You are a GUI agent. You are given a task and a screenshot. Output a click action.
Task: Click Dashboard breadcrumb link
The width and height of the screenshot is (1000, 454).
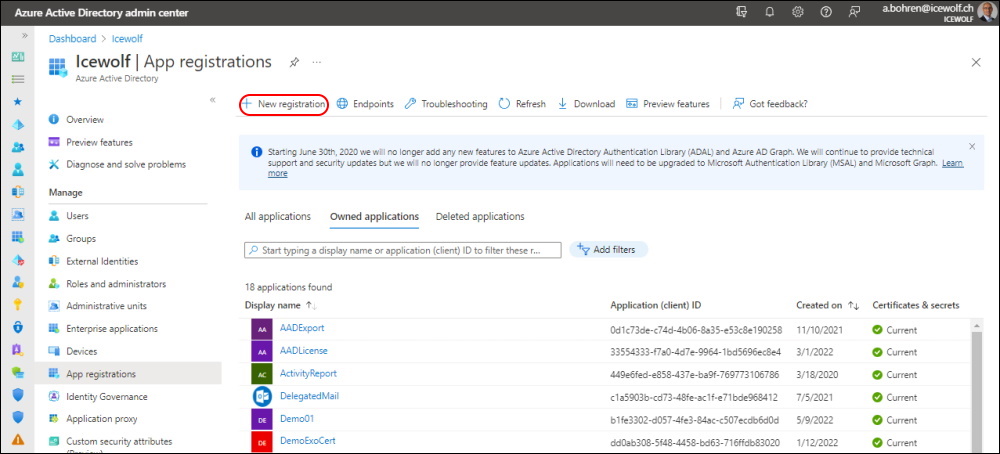pos(73,39)
